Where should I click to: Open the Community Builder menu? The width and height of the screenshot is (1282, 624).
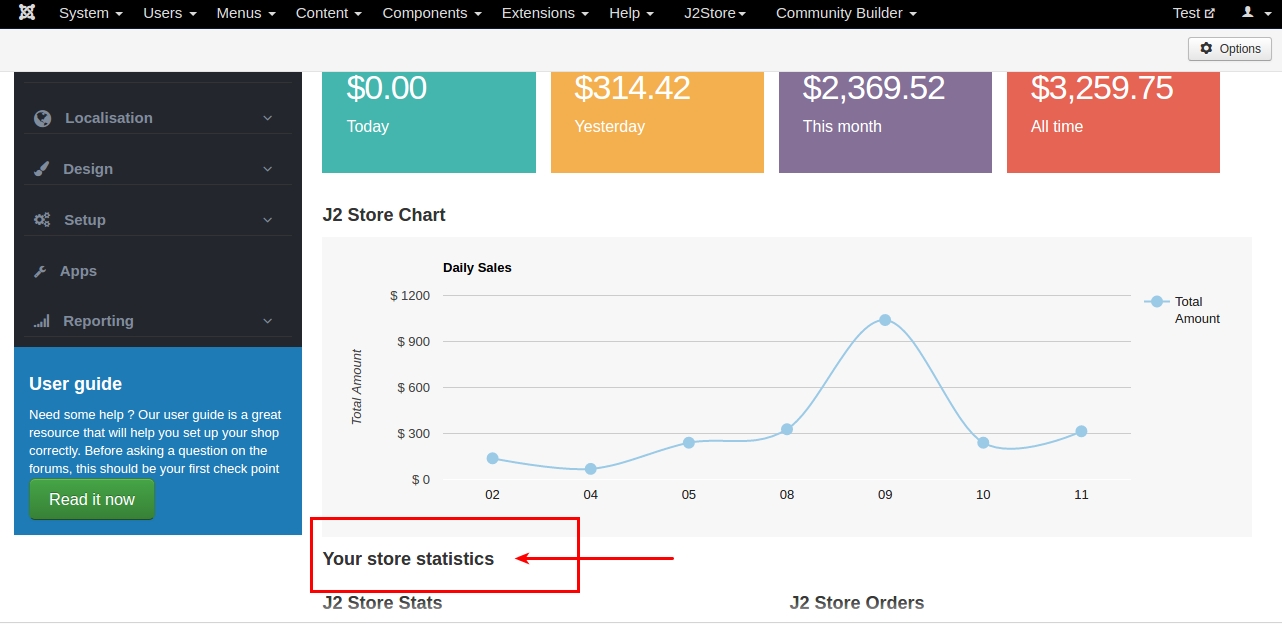(x=845, y=13)
